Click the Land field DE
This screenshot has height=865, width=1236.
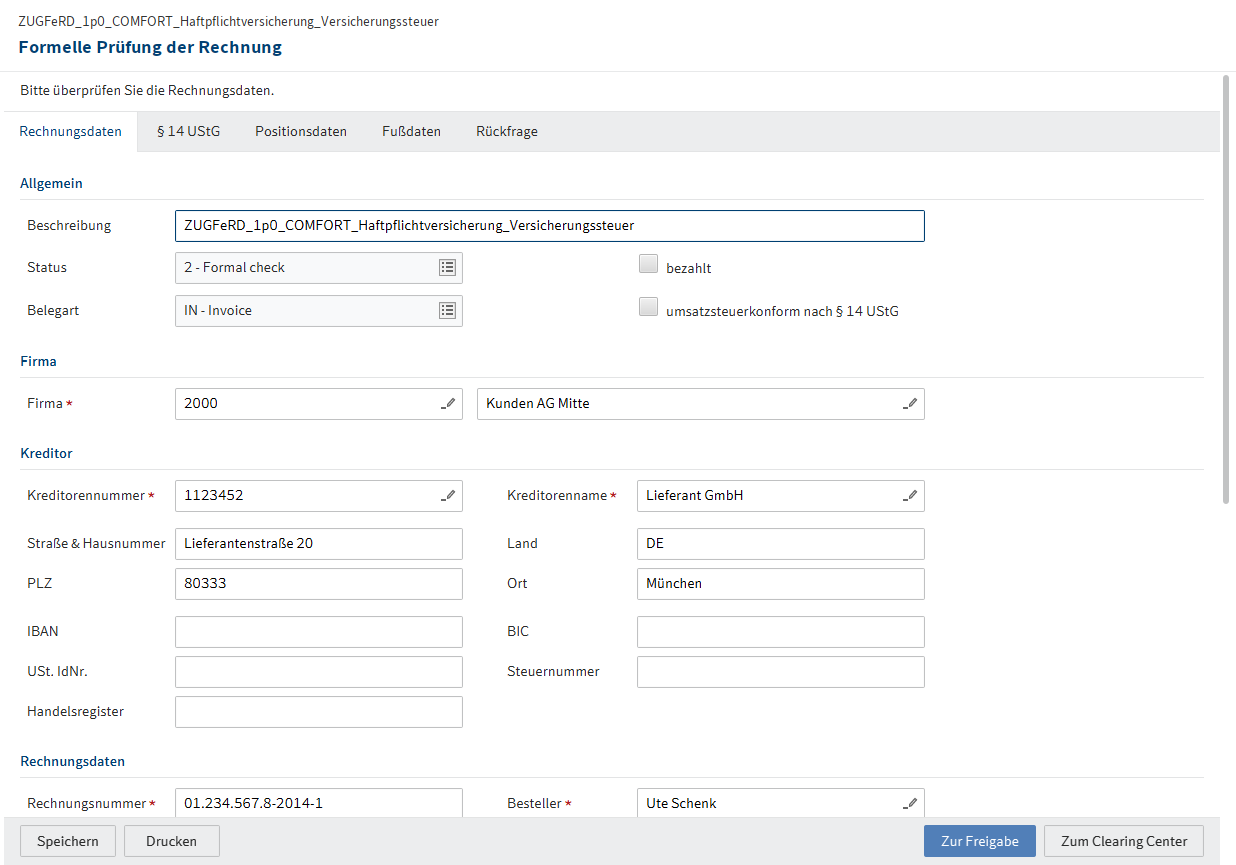tap(781, 544)
